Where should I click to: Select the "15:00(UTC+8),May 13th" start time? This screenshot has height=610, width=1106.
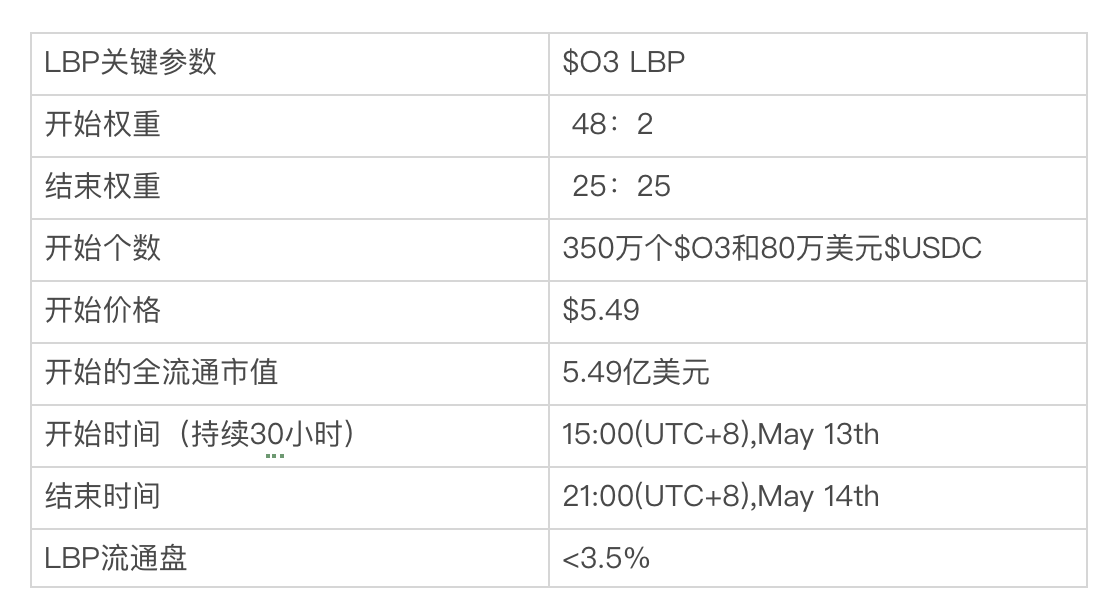(x=720, y=434)
